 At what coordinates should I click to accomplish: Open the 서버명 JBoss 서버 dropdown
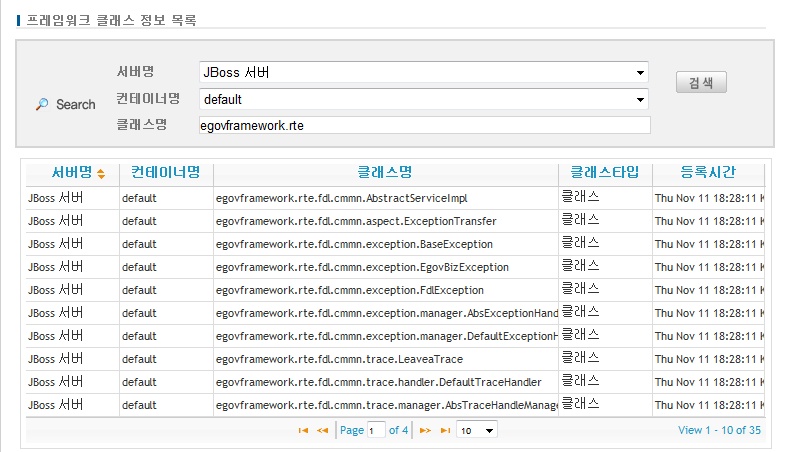tap(639, 73)
